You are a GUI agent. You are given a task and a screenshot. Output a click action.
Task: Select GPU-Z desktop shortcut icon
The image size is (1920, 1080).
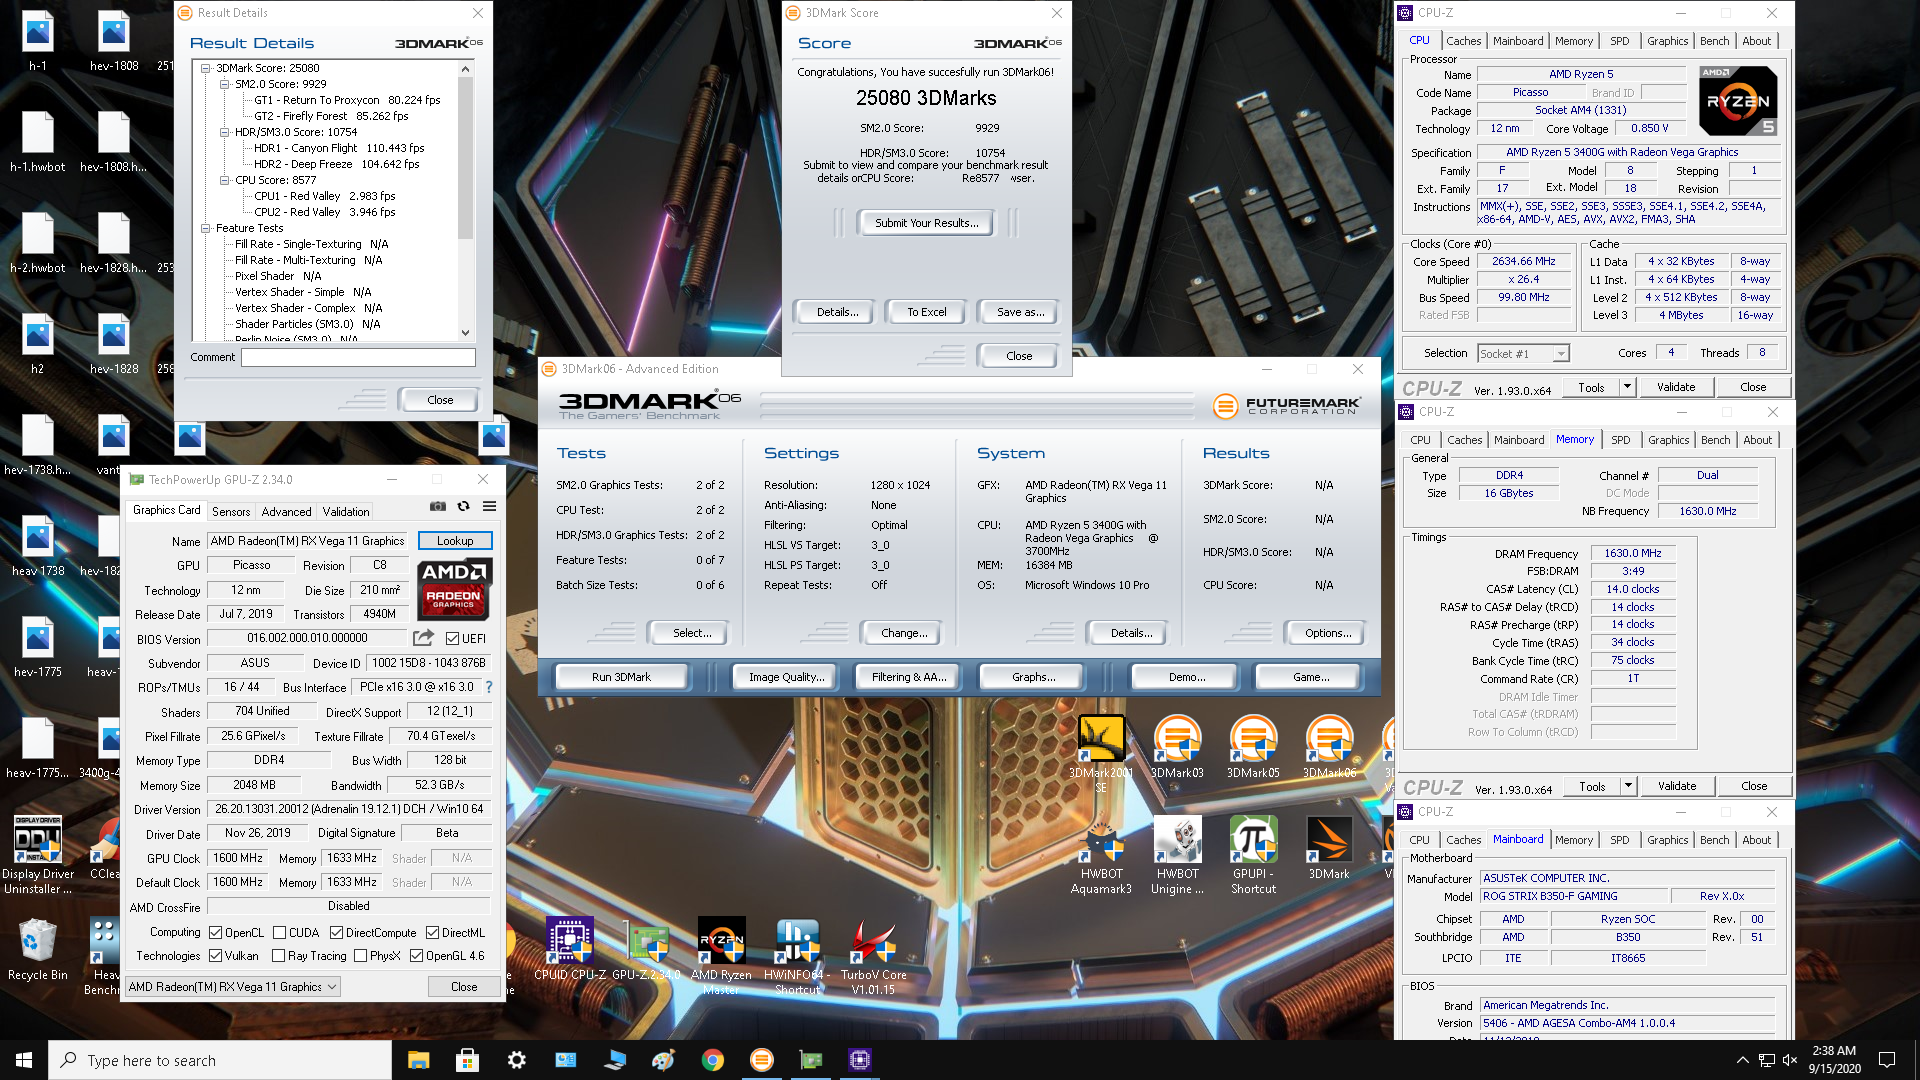[646, 948]
